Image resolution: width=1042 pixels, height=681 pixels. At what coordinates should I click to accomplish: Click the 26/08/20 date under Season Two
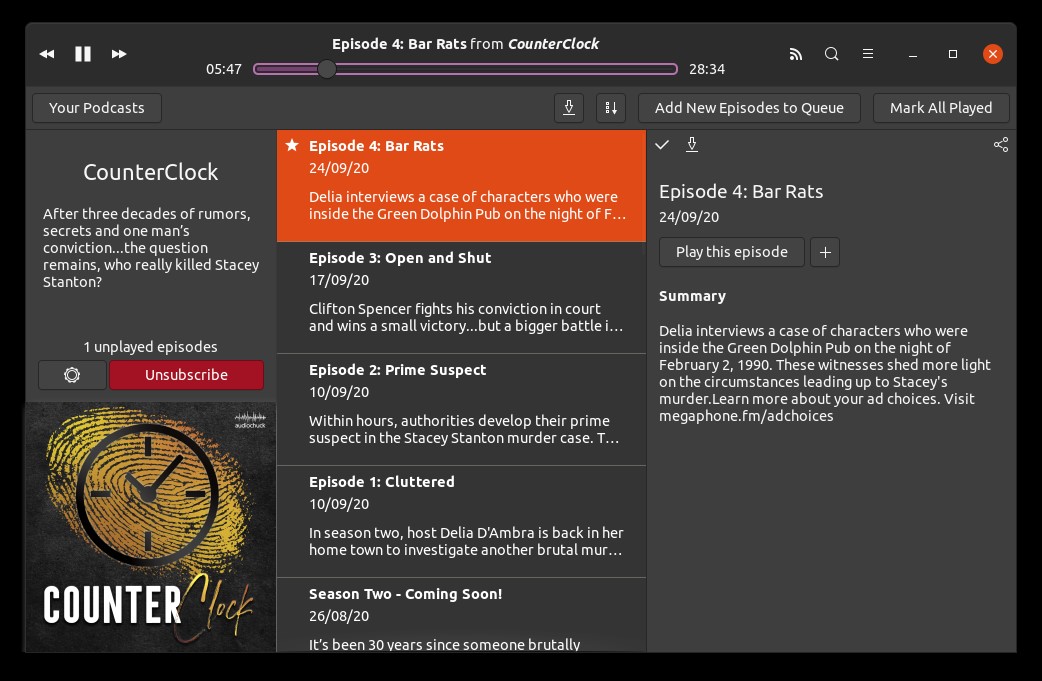[x=339, y=617]
